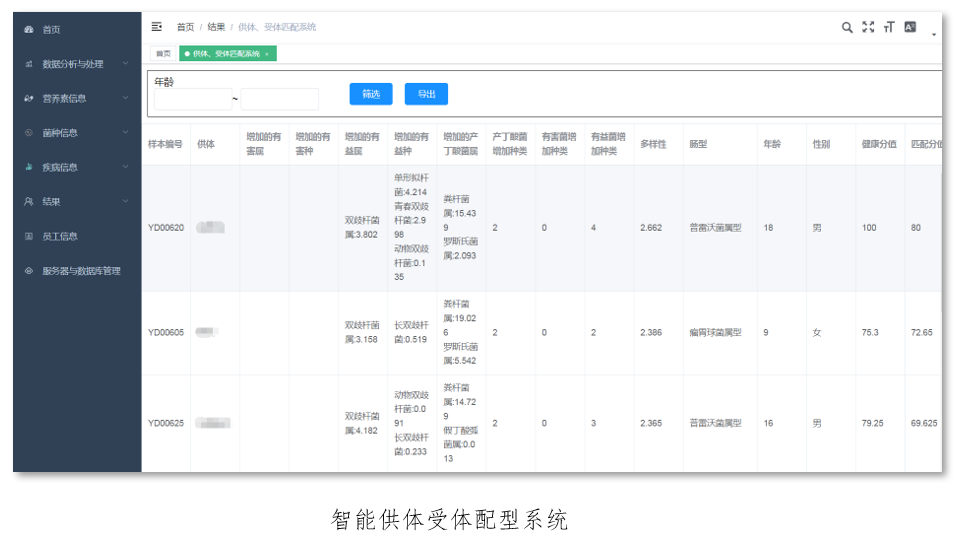Click the 普雷沃菌属型 cell in row YD00620
Screen dimensions: 964x550
coord(716,228)
